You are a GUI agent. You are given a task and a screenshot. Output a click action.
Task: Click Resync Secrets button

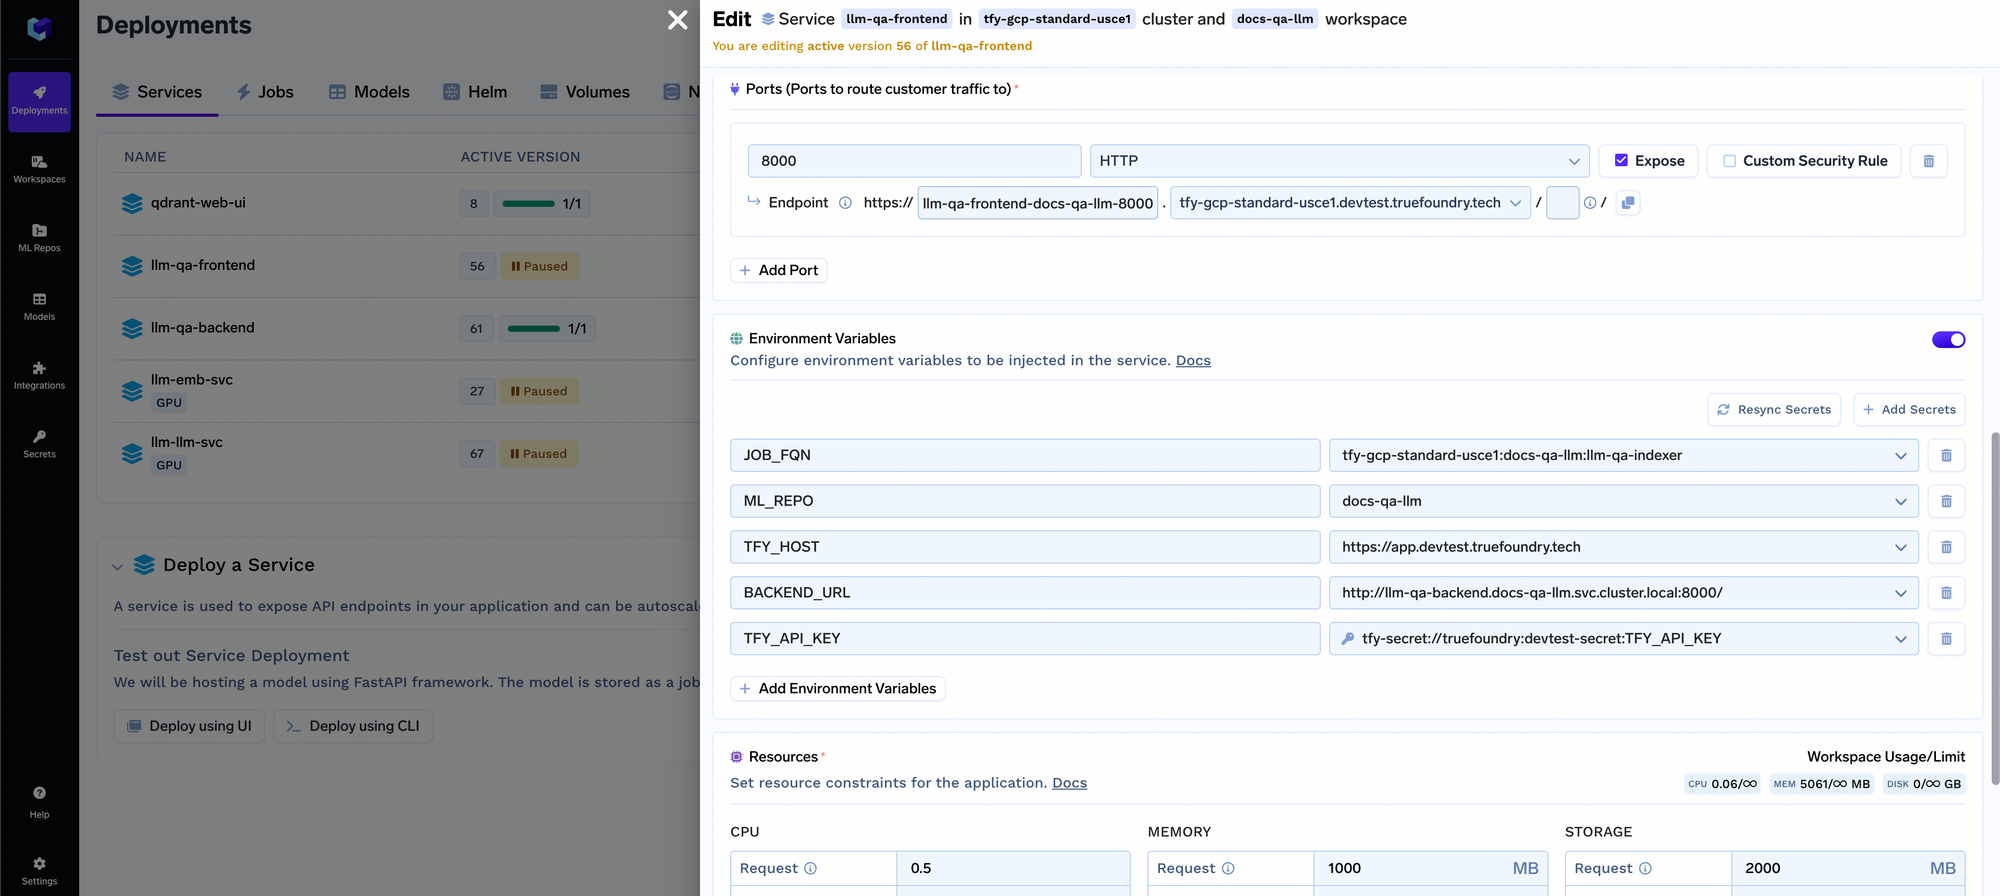[x=1774, y=410]
